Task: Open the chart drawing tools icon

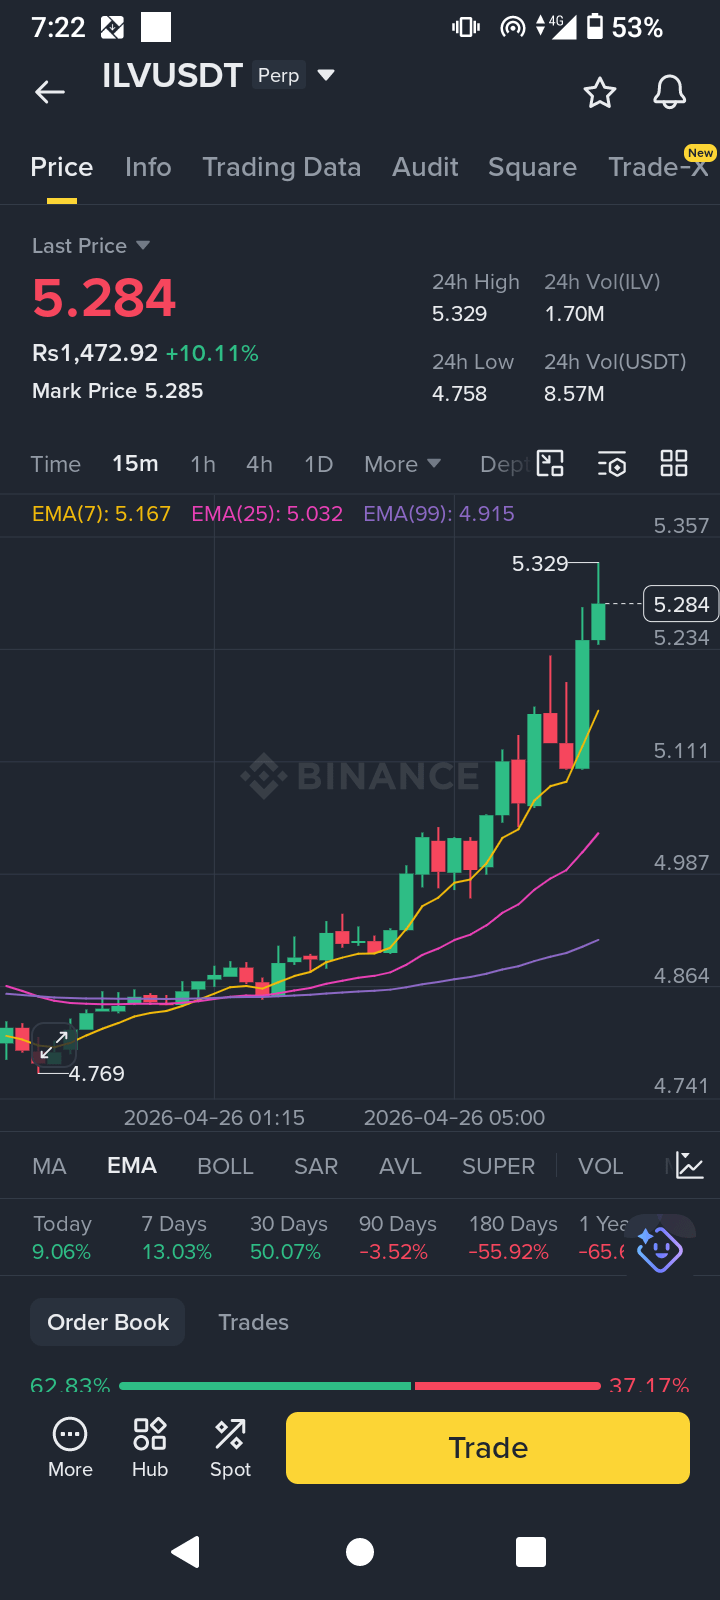Action: (x=550, y=463)
